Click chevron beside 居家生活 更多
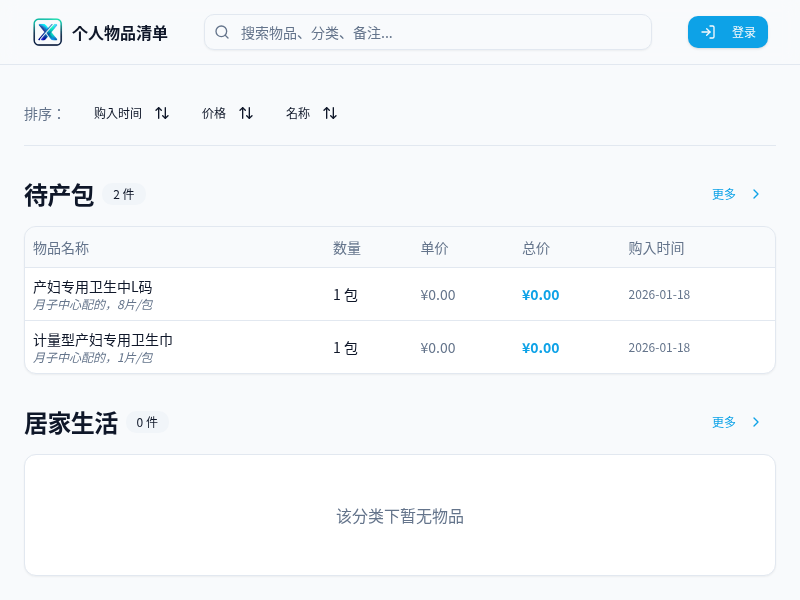The height and width of the screenshot is (600, 800). [x=756, y=422]
